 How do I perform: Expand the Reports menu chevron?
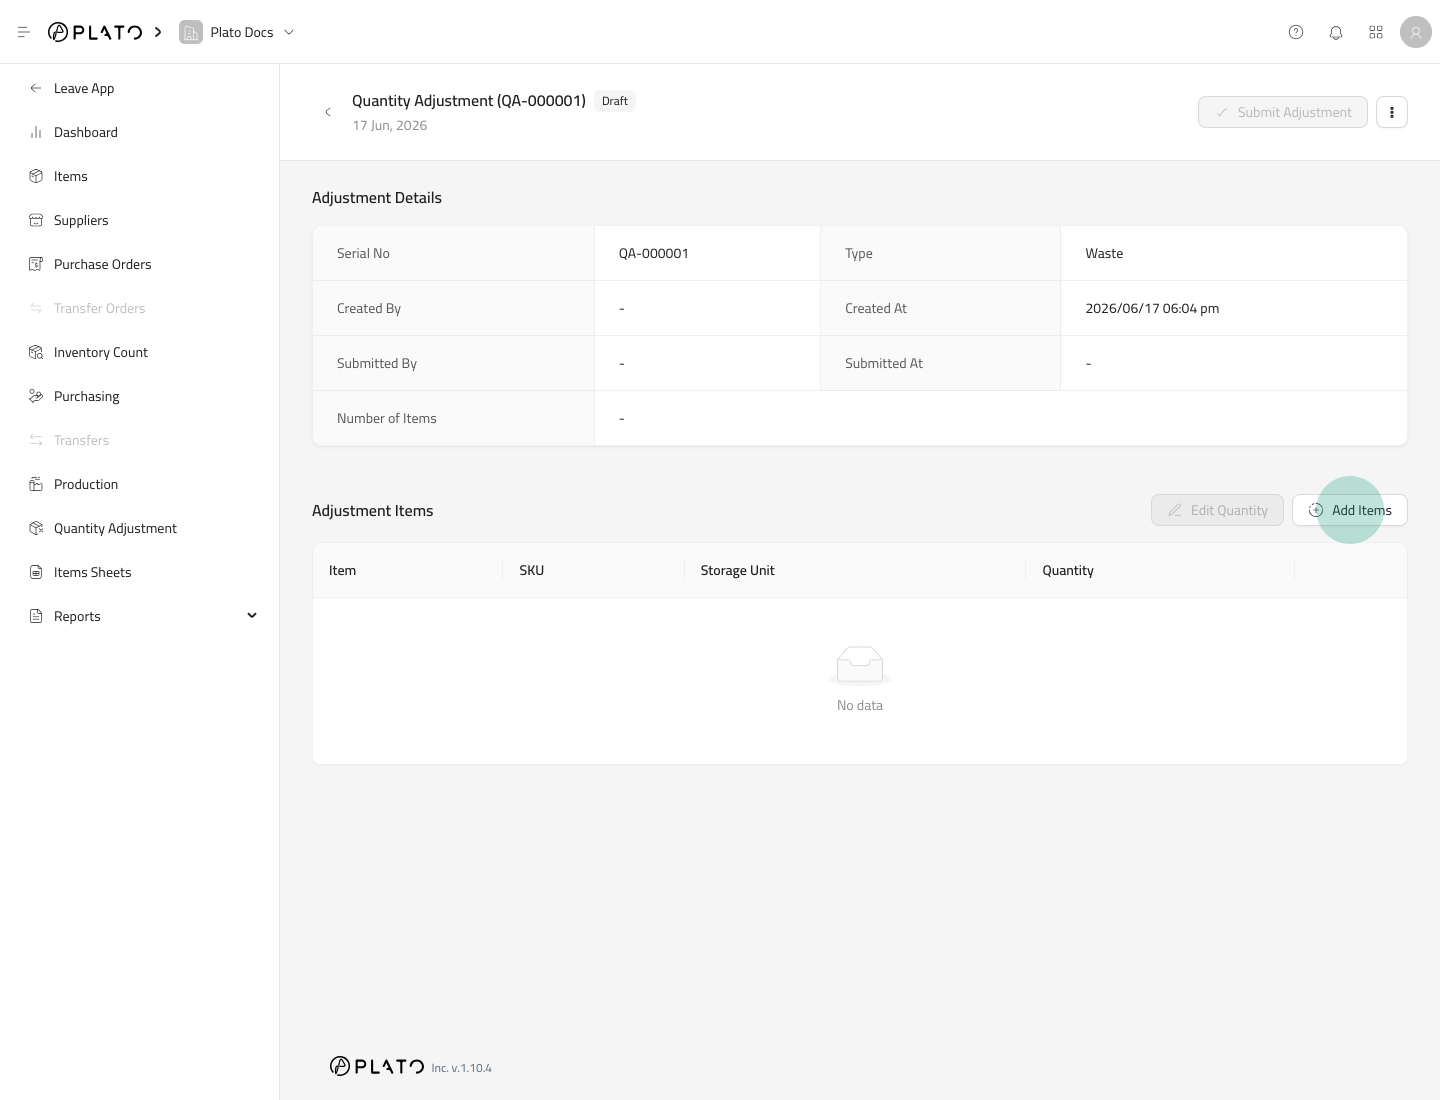tap(252, 616)
